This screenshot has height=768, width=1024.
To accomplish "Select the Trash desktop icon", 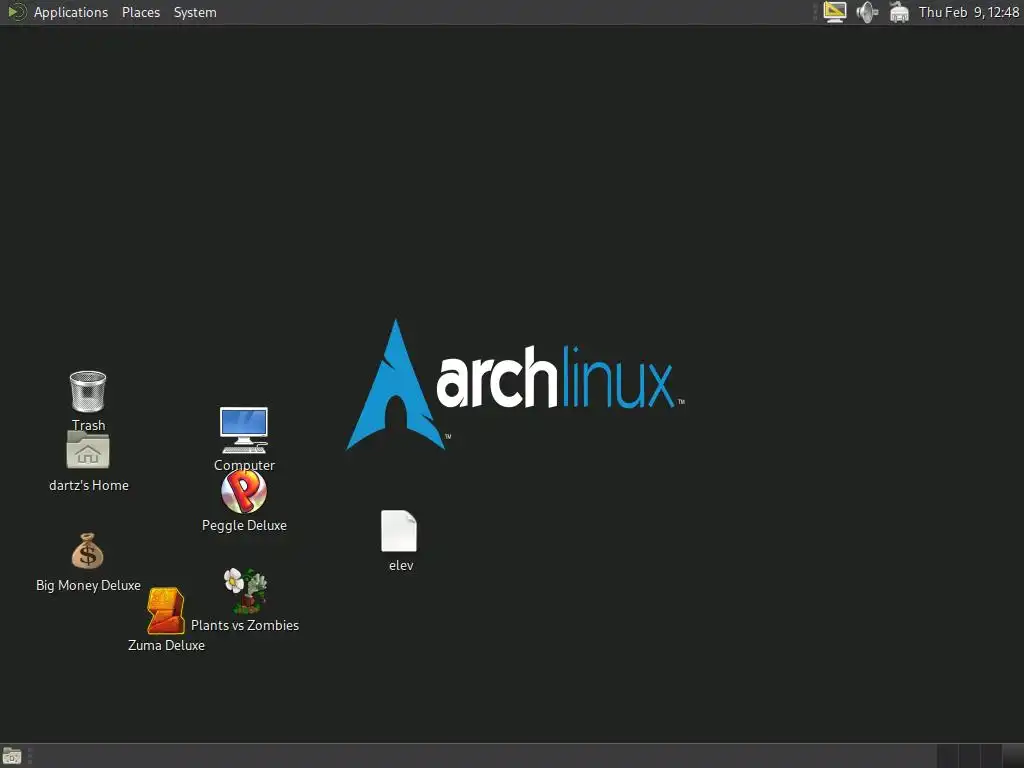I will 88,392.
